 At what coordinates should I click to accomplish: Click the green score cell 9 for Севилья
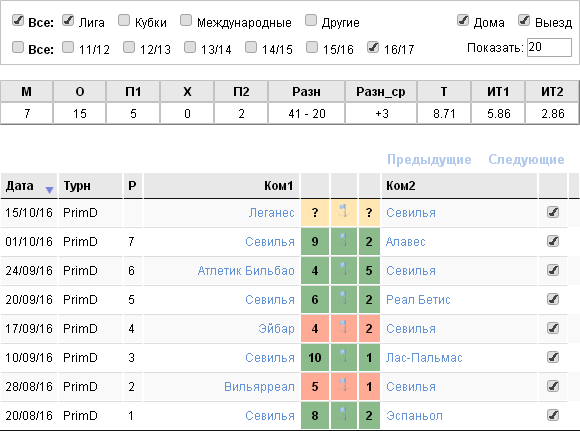315,241
